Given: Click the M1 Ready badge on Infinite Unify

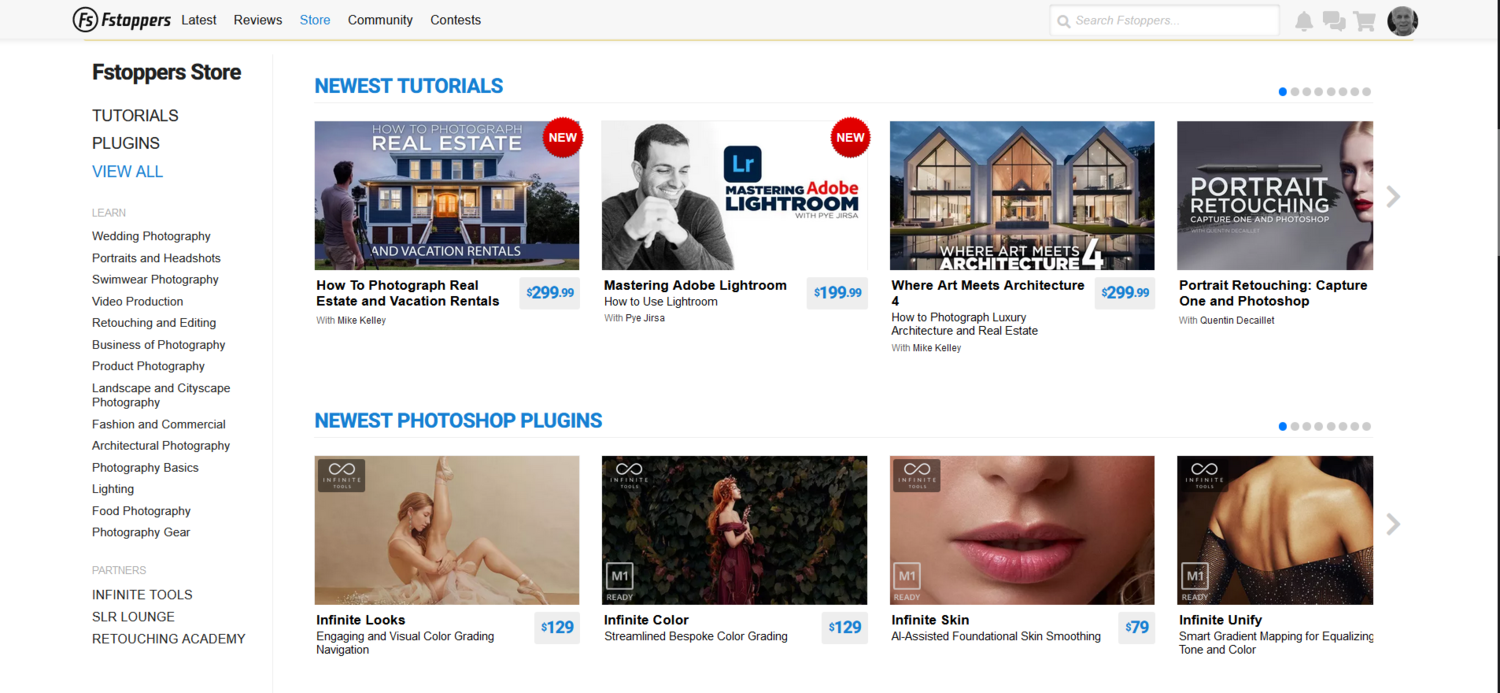Looking at the screenshot, I should (x=1195, y=581).
